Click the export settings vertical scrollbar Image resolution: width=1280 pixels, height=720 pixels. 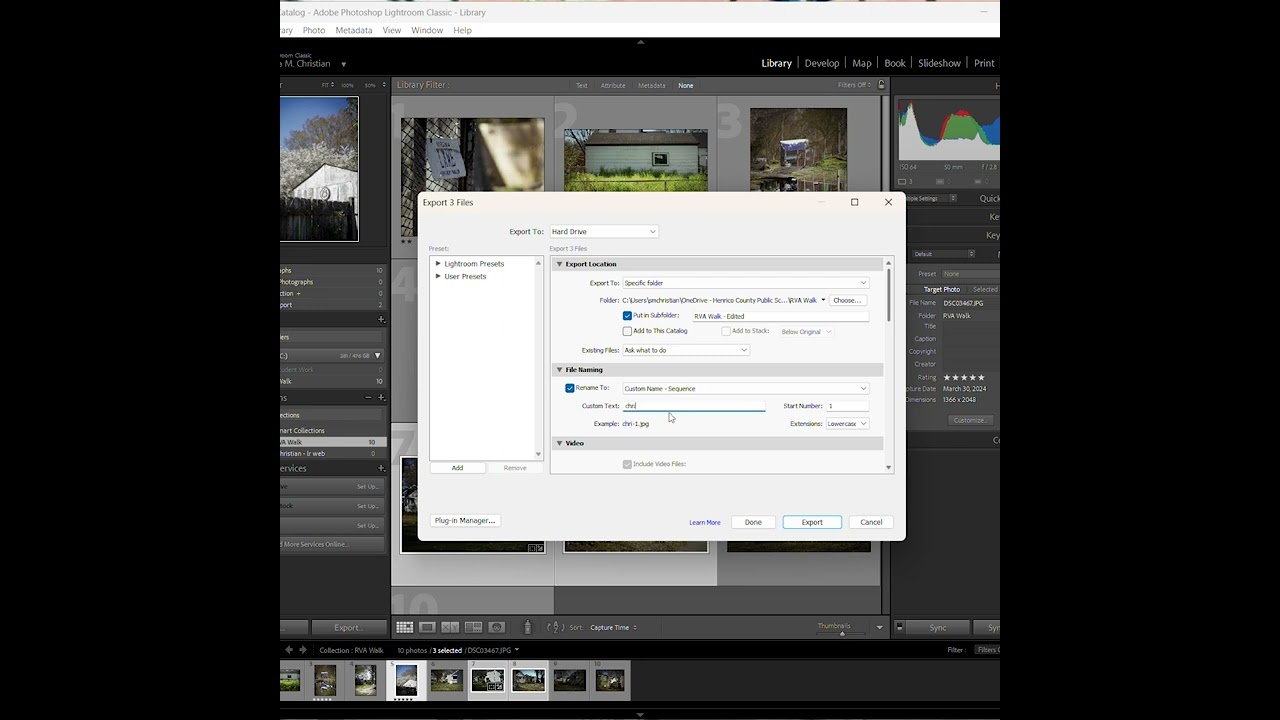[888, 295]
